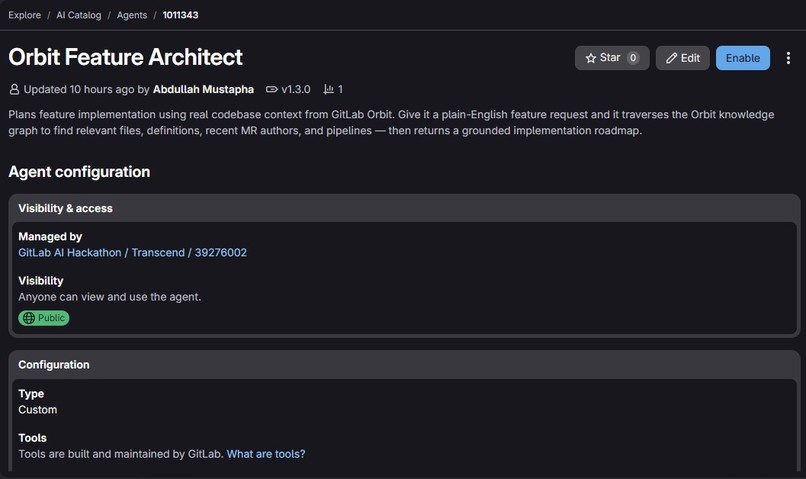Open the Agents breadcrumb
806x479 pixels.
coord(132,15)
